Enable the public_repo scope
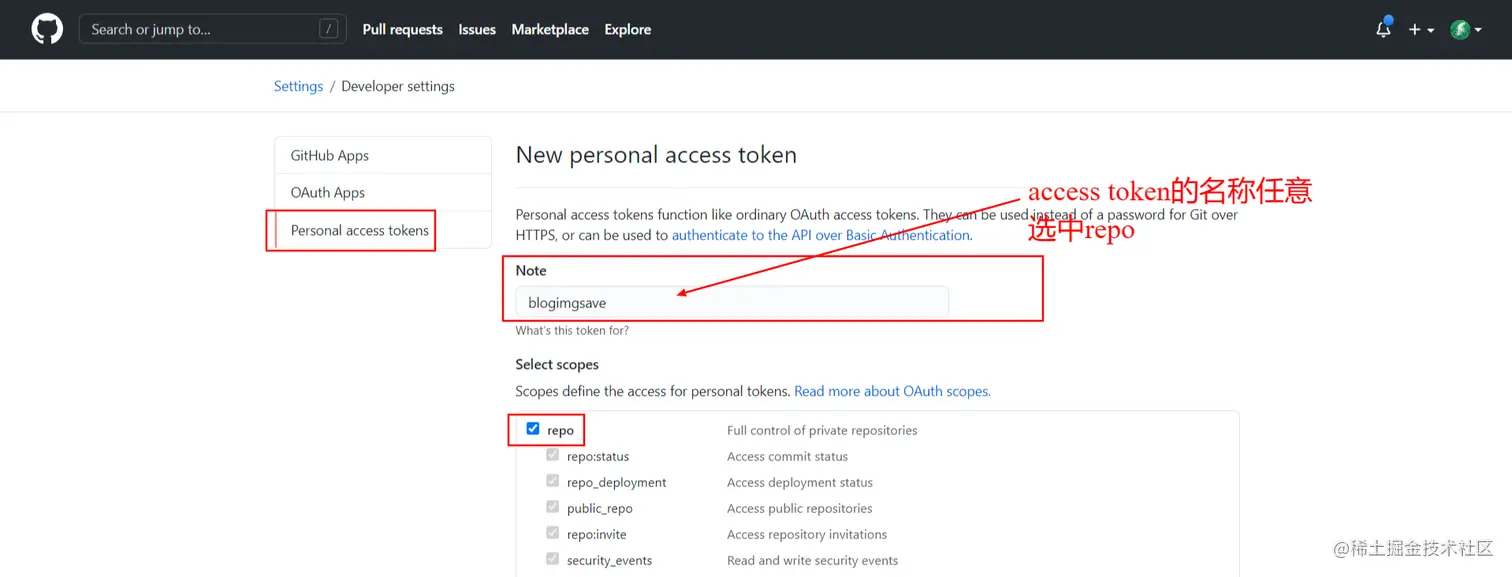 (x=552, y=507)
